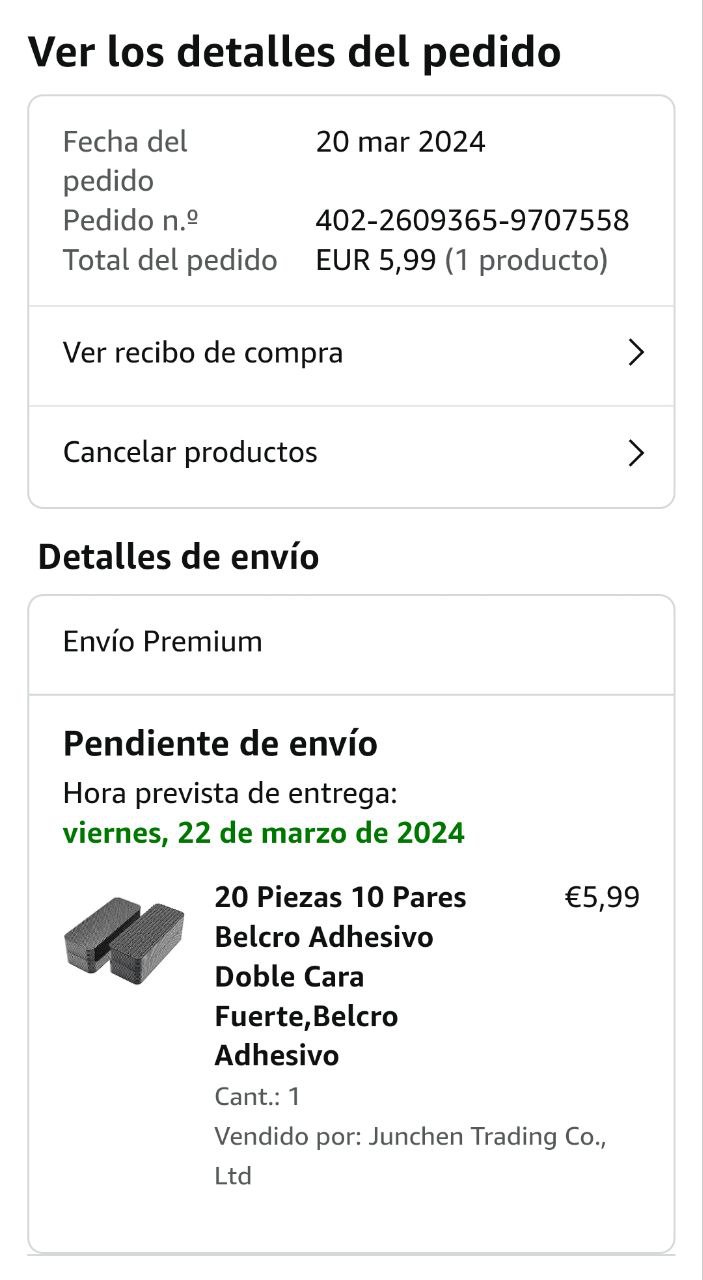
Task: Tap the Envío Premium shipping label
Action: (162, 642)
